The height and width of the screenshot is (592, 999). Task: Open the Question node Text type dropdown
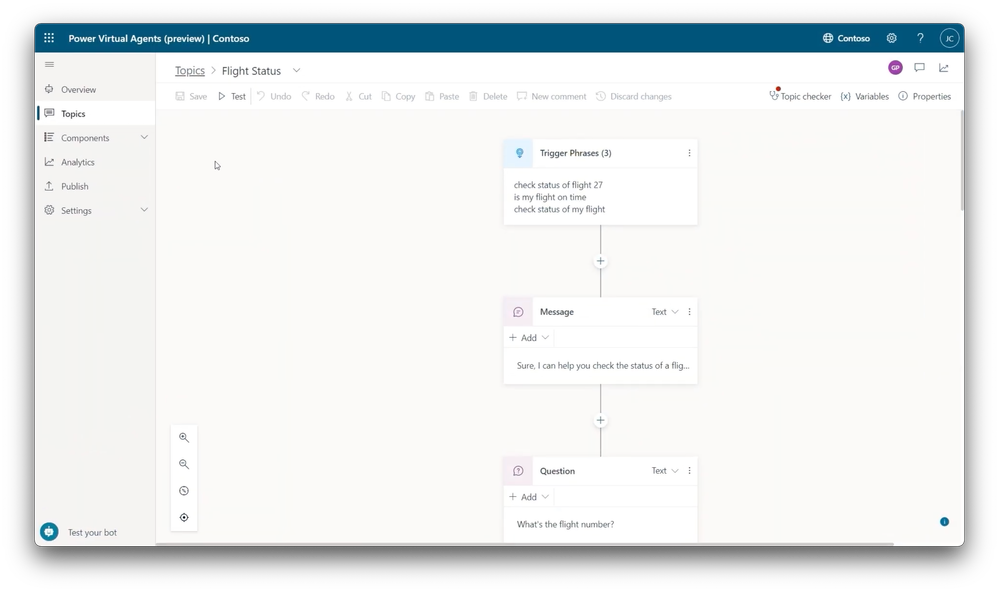665,471
